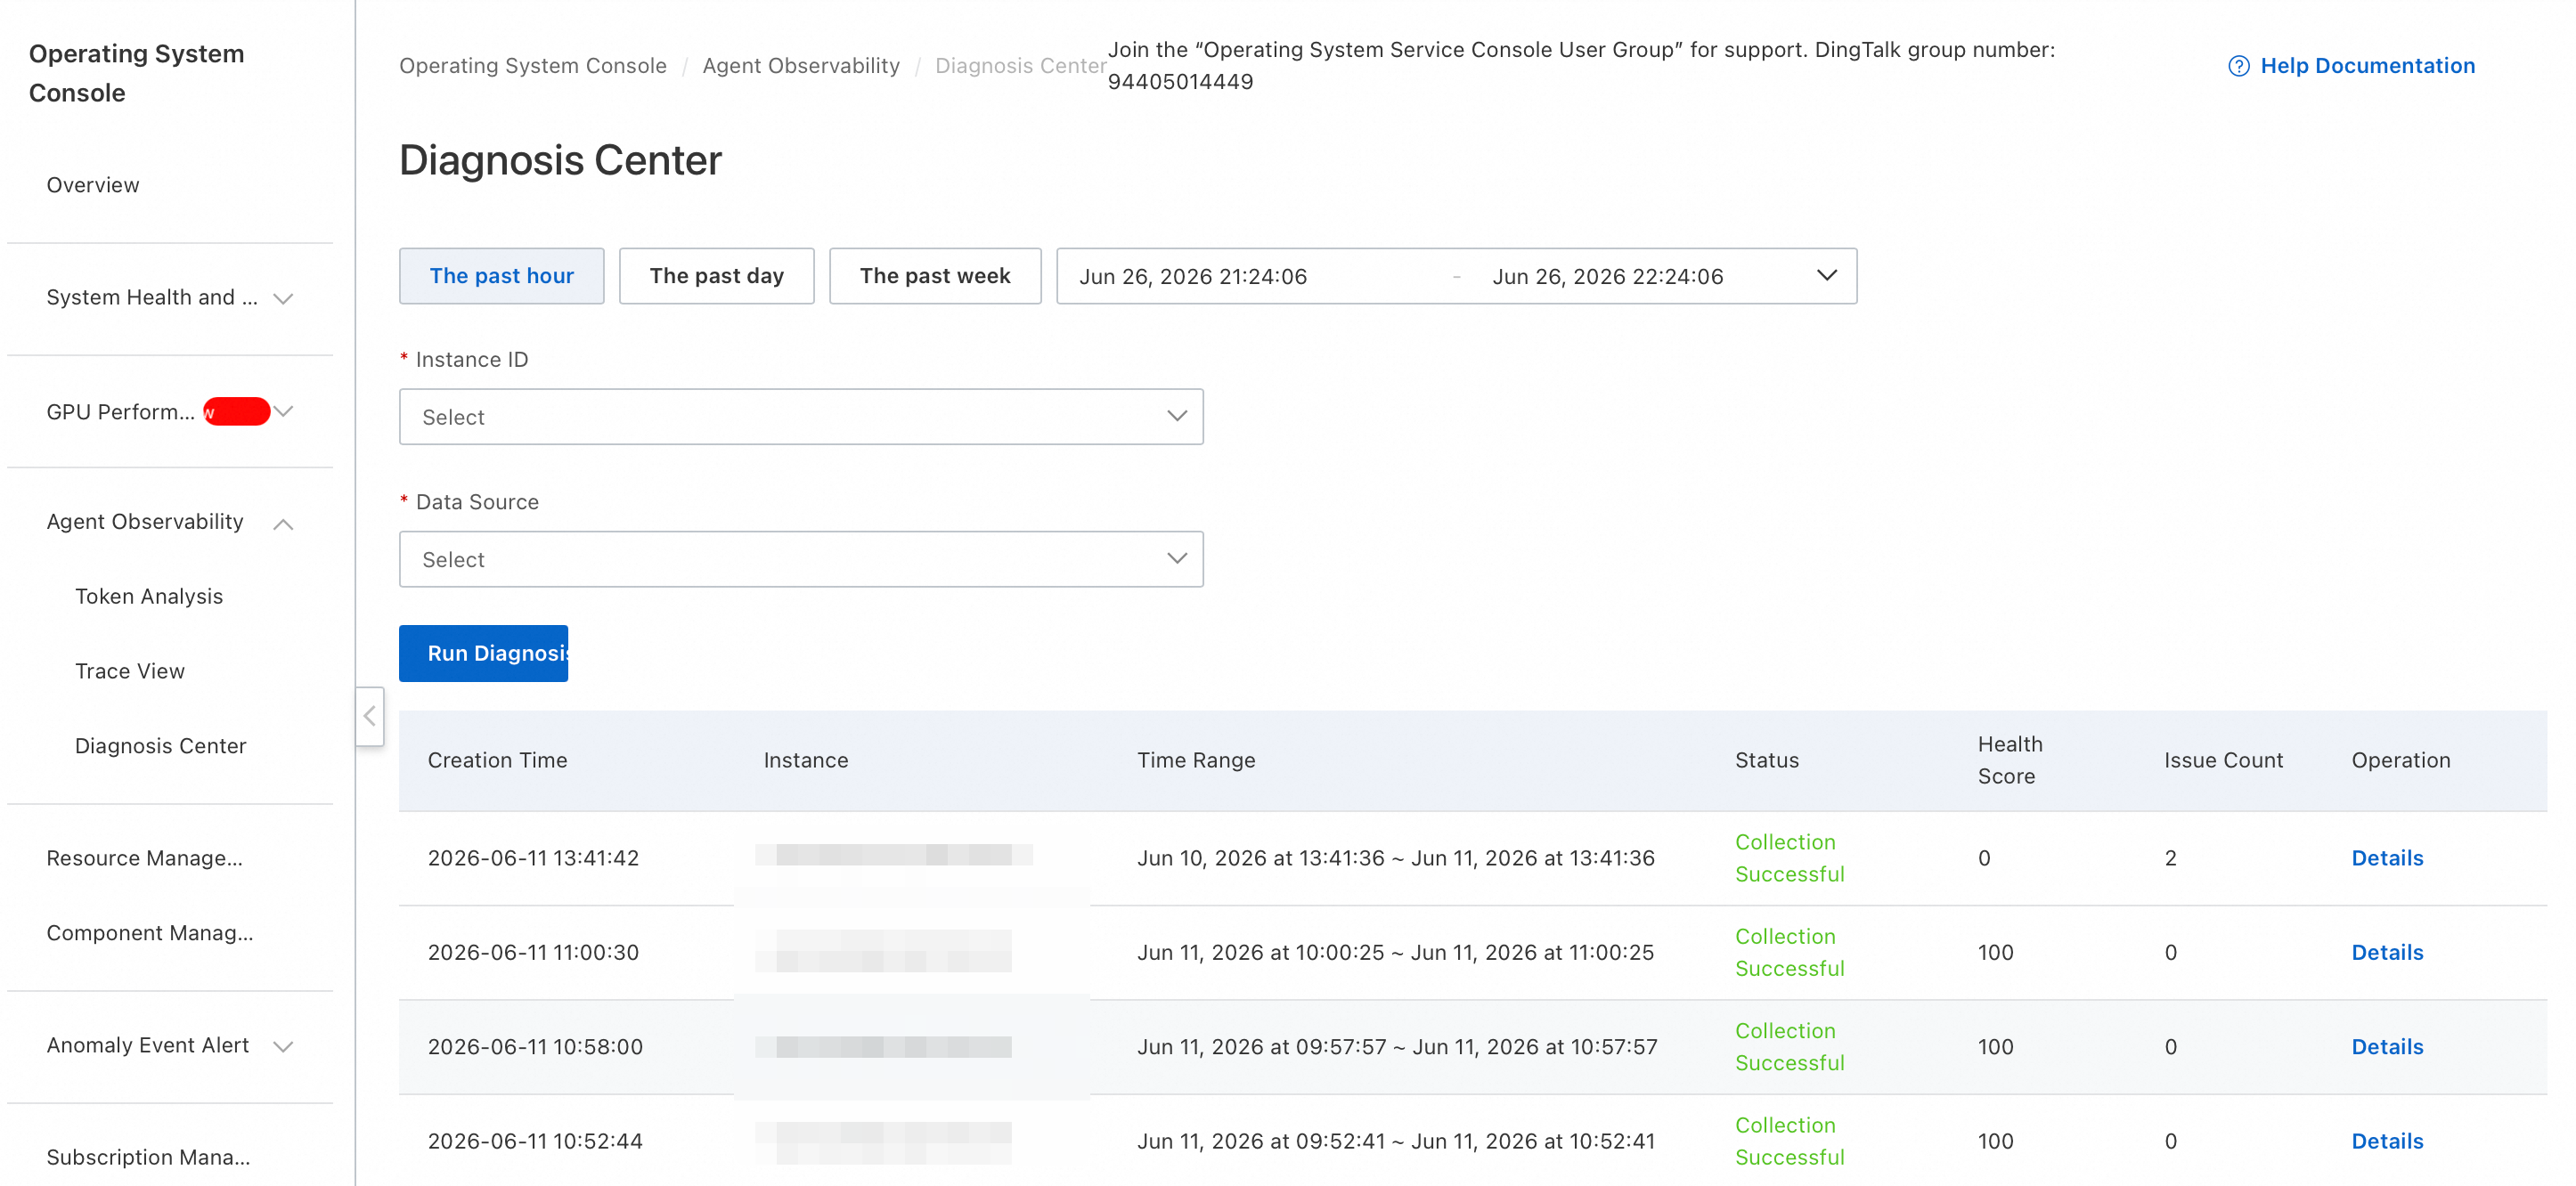Screen dimensions: 2576x1186
Task: Open Details for the 11:00:30 record
Action: coord(2387,952)
